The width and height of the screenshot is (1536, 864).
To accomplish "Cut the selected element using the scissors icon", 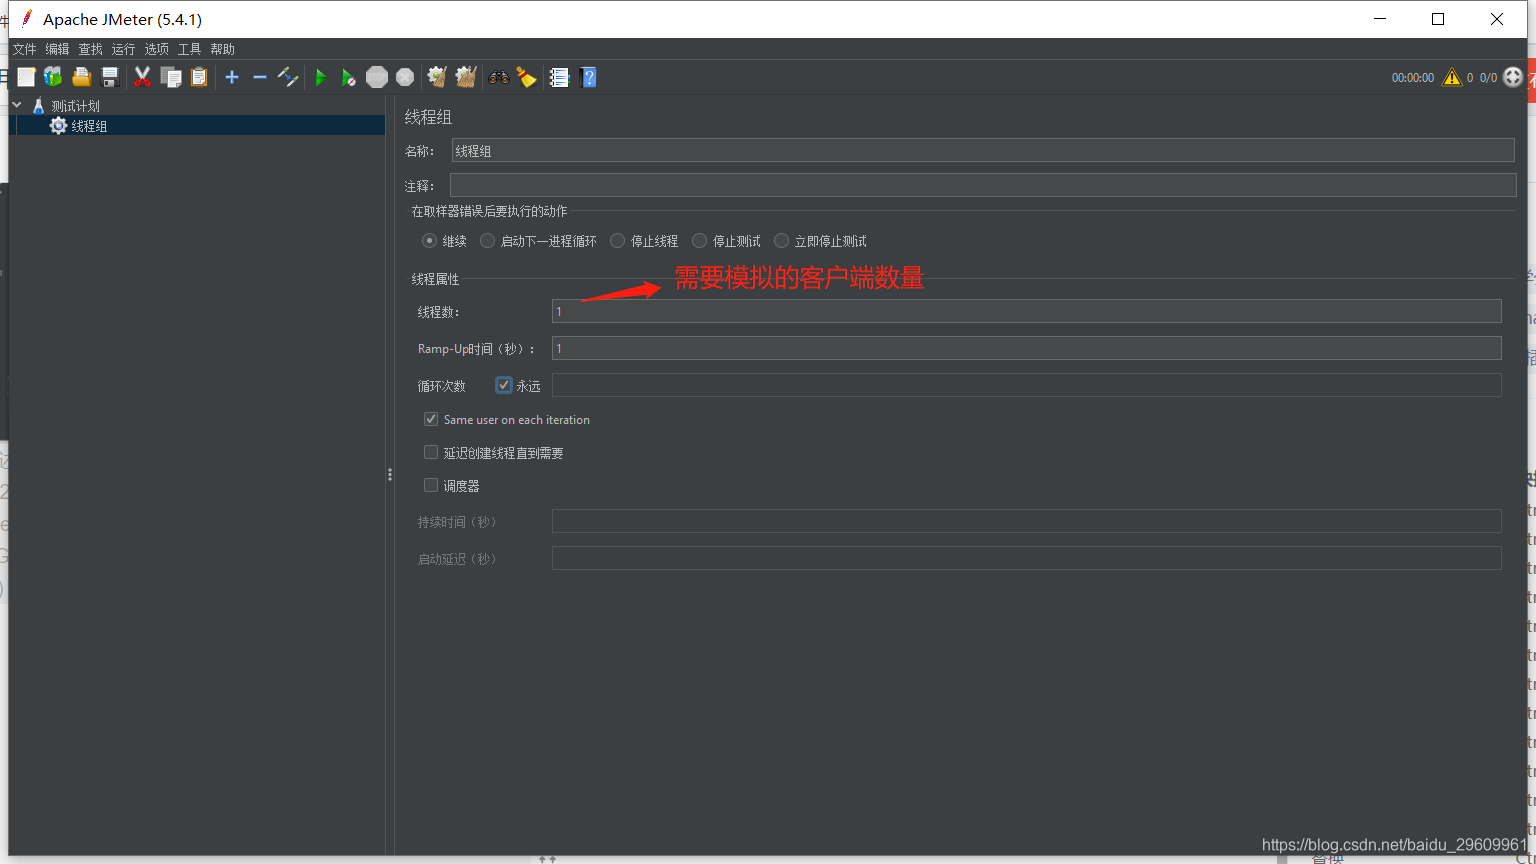I will pyautogui.click(x=142, y=77).
